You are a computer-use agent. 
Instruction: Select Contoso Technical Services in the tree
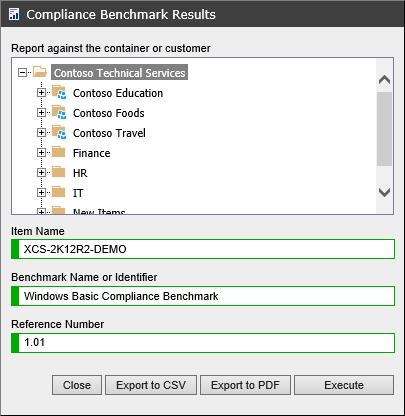[119, 73]
